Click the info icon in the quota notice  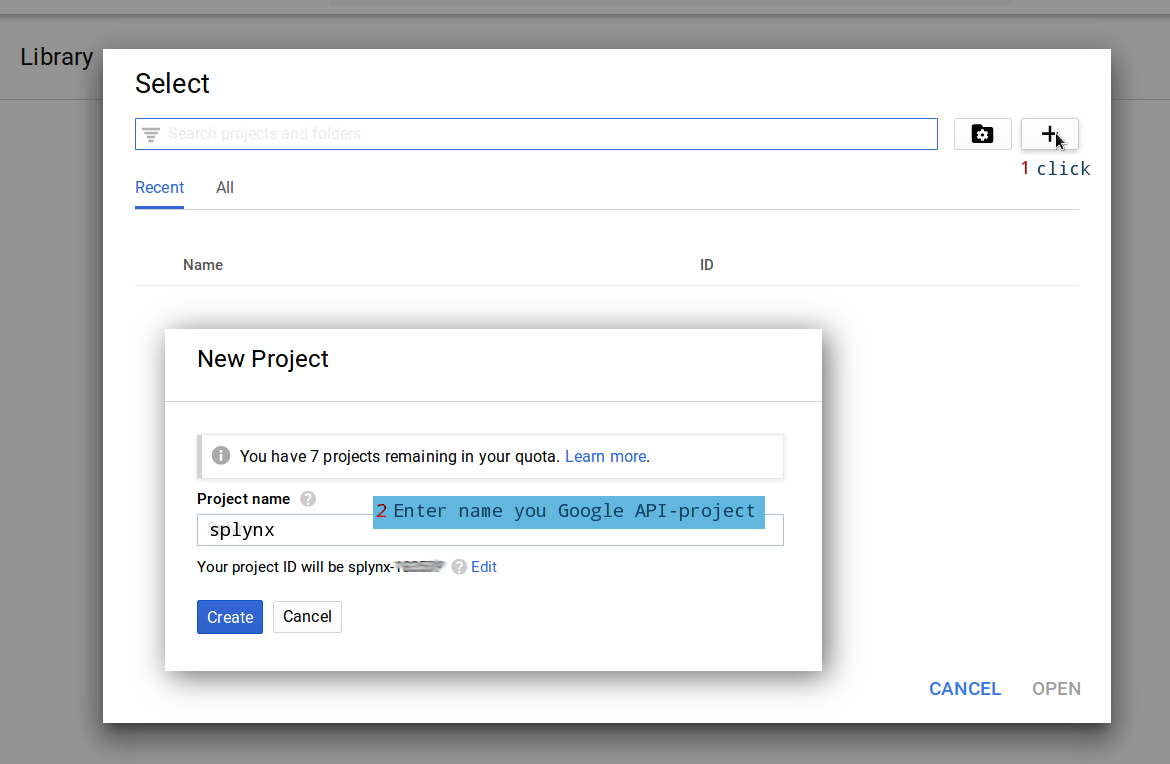point(221,456)
